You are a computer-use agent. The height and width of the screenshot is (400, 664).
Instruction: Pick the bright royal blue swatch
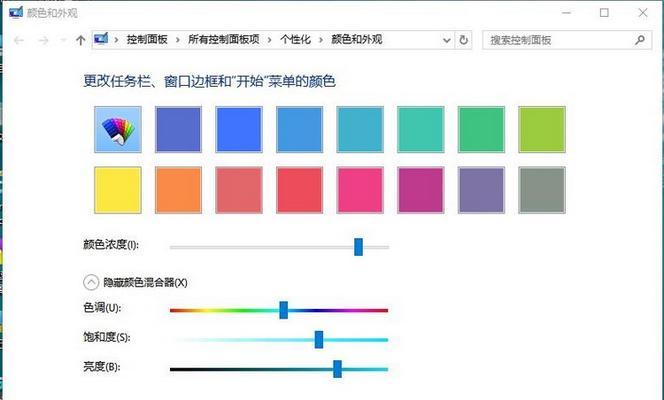point(239,130)
